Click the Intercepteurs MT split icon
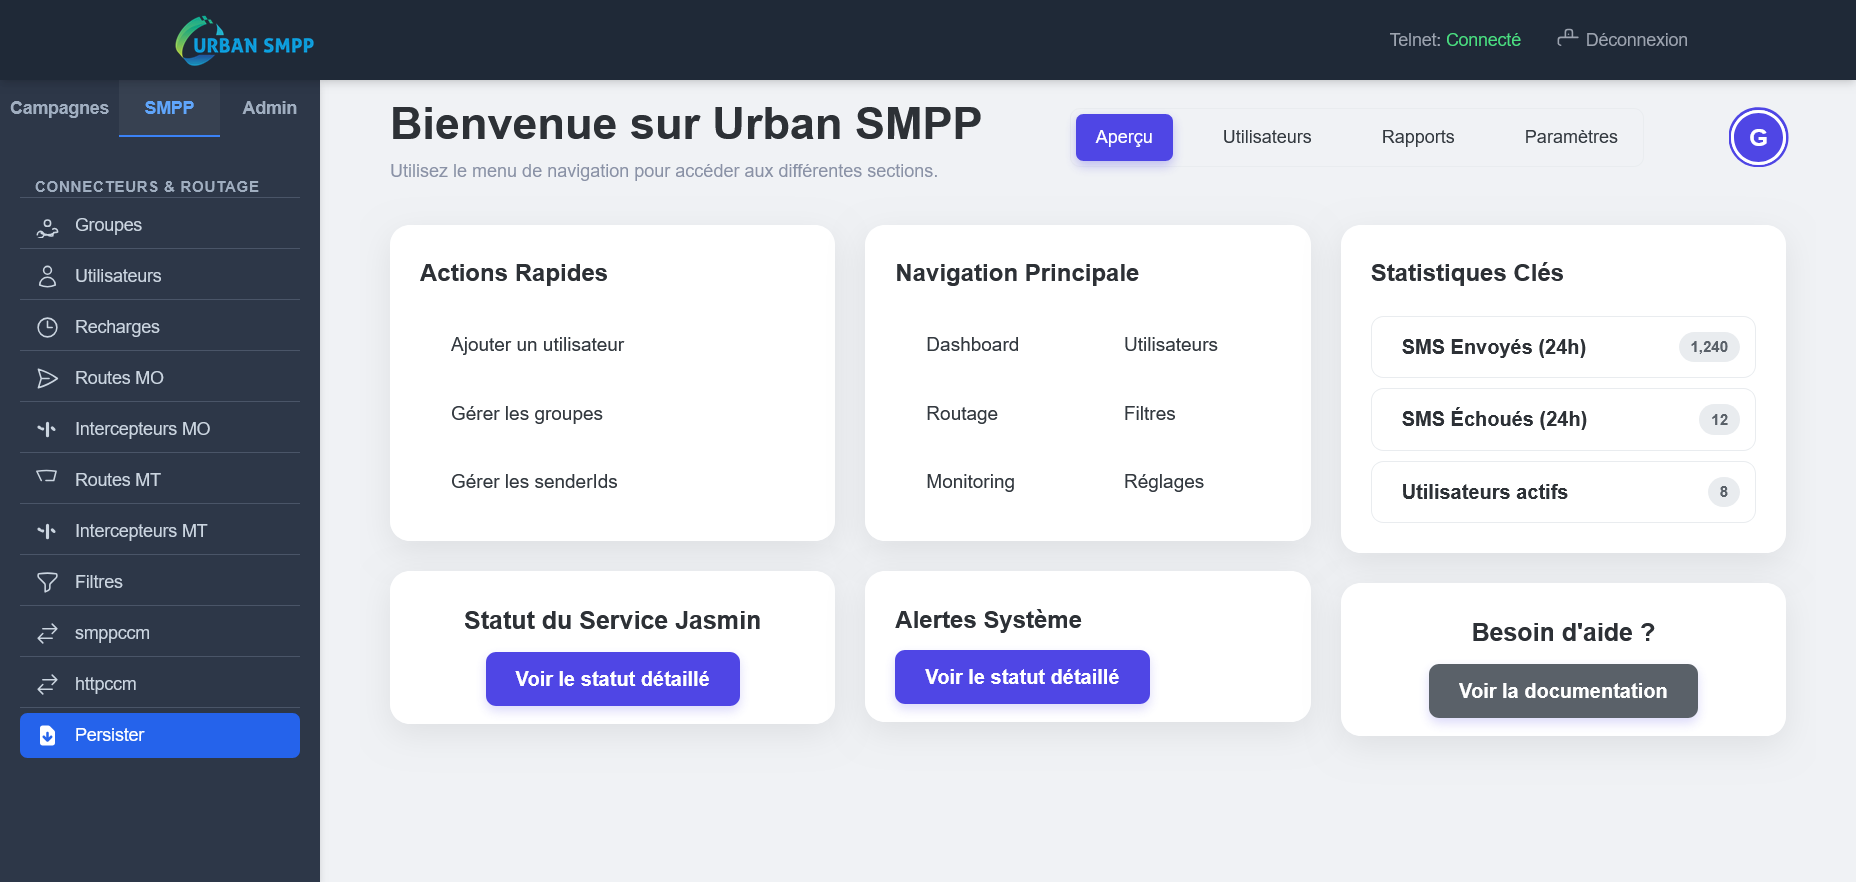 (x=47, y=532)
